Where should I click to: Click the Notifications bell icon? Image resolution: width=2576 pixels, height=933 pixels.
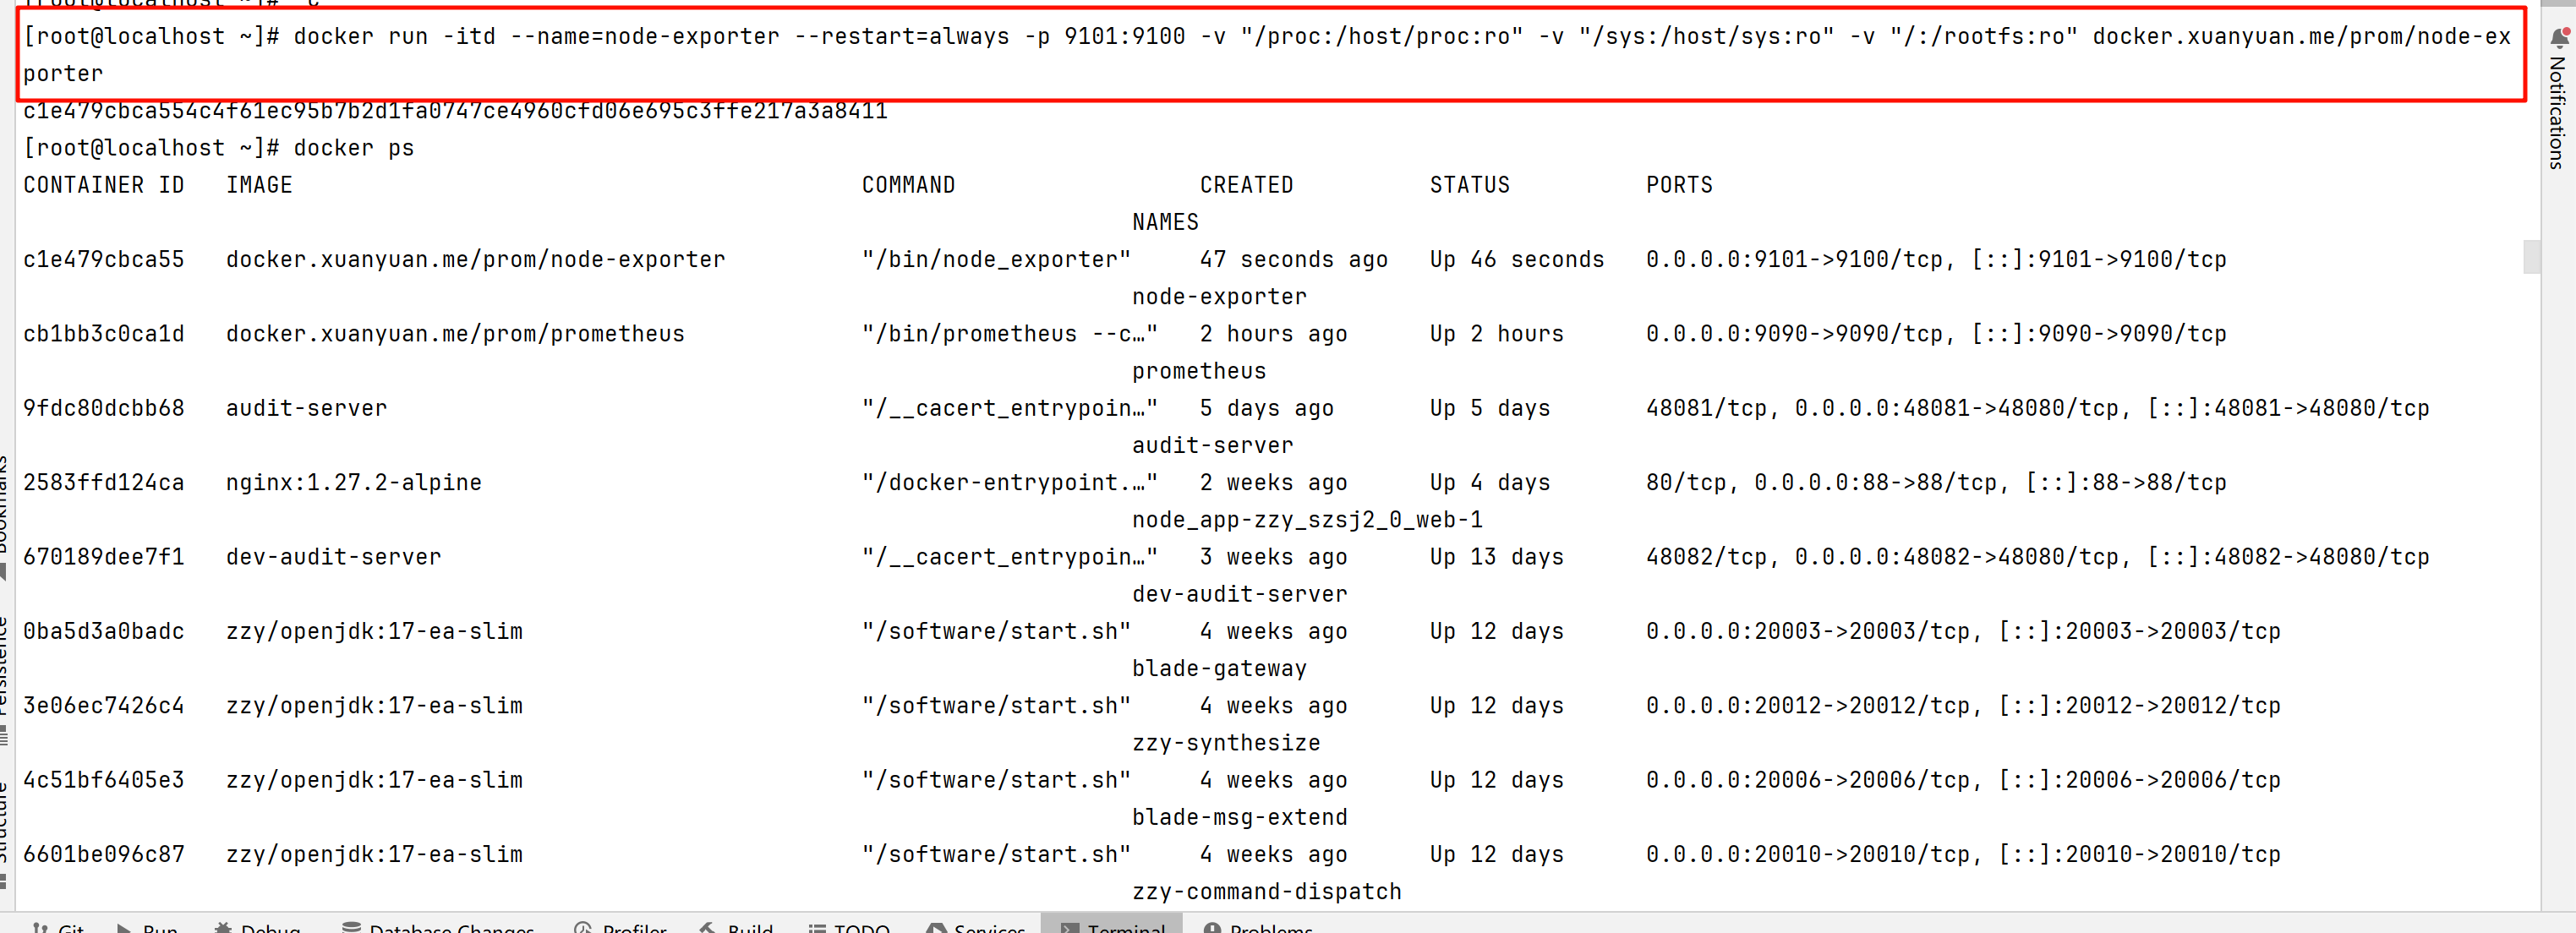click(2558, 38)
